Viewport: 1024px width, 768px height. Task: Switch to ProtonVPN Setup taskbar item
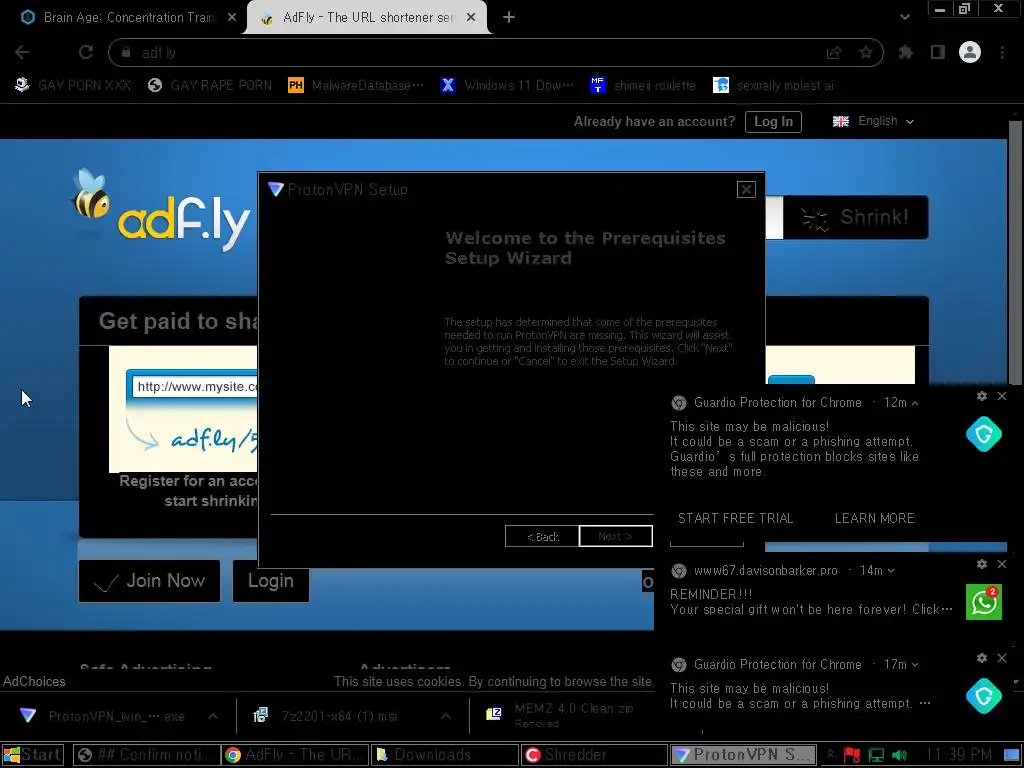pyautogui.click(x=743, y=755)
